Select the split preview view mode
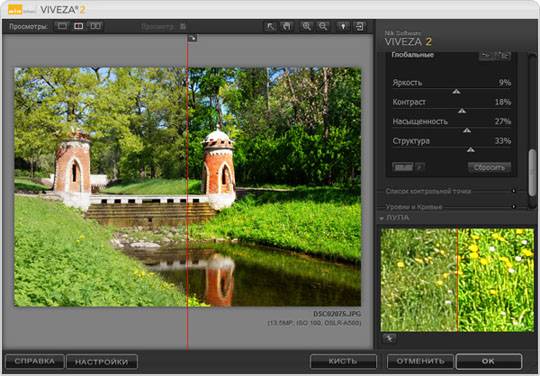Screen dimensions: 540x376 pos(79,26)
